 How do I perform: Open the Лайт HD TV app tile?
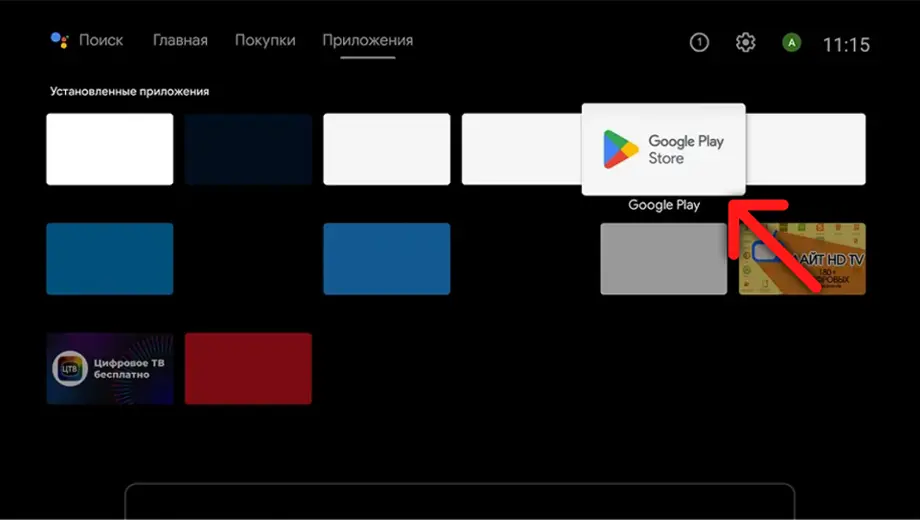802,259
